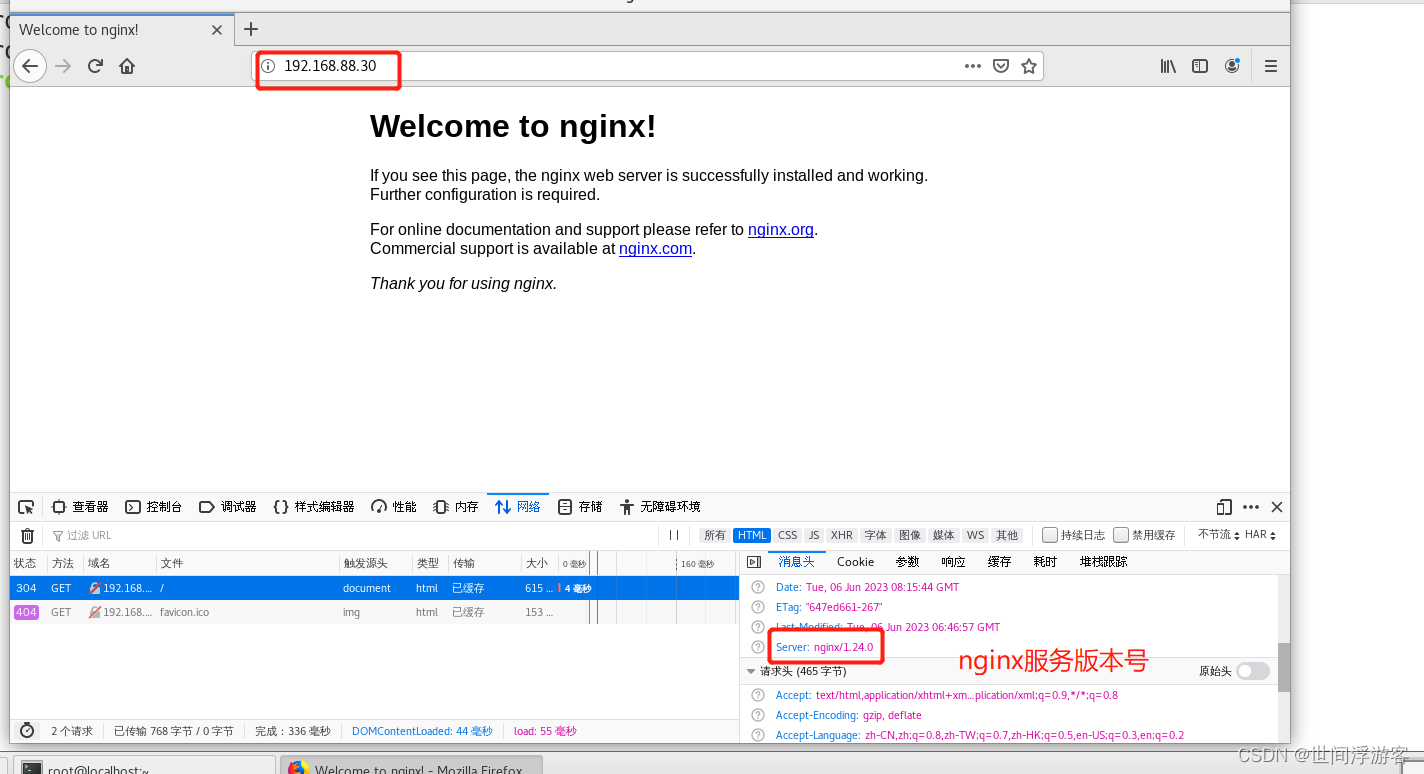The image size is (1424, 774).
Task: Sort requests by 状态 column header
Action: point(28,563)
